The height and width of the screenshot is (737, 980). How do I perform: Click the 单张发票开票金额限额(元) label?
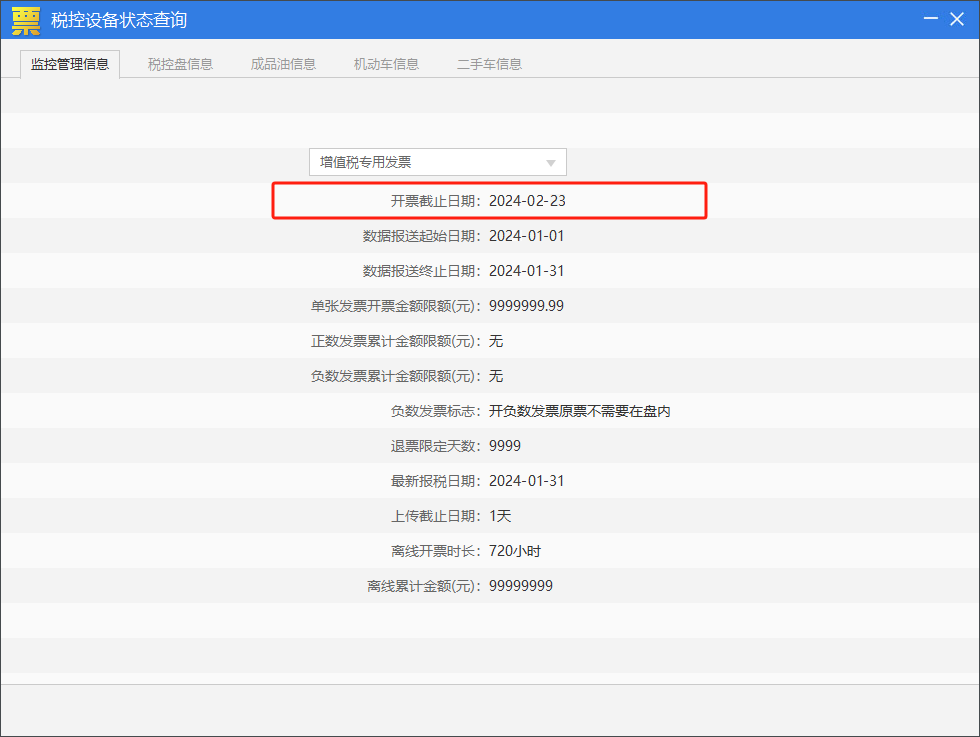[396, 306]
